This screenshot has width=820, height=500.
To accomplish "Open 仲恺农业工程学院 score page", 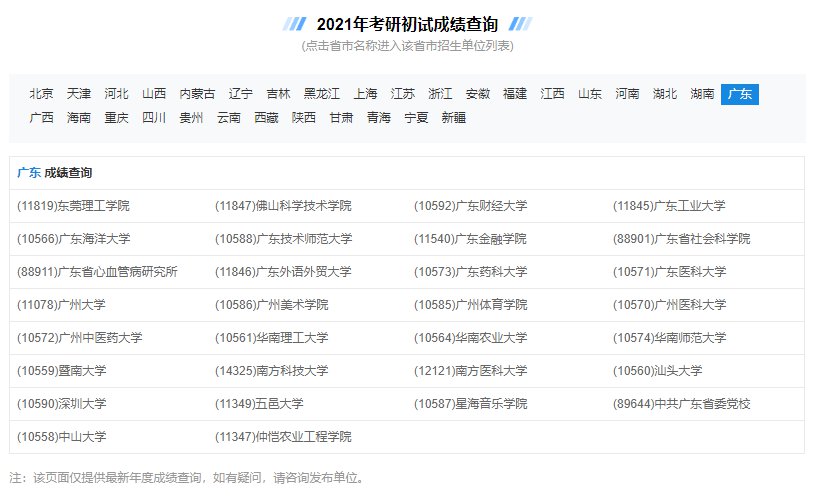I will (x=283, y=437).
